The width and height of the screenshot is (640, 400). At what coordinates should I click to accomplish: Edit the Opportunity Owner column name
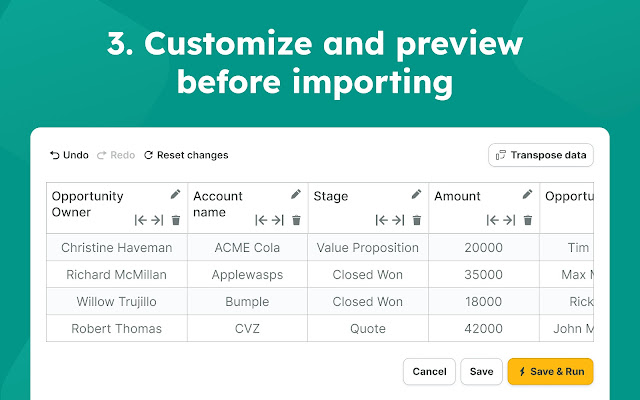176,195
